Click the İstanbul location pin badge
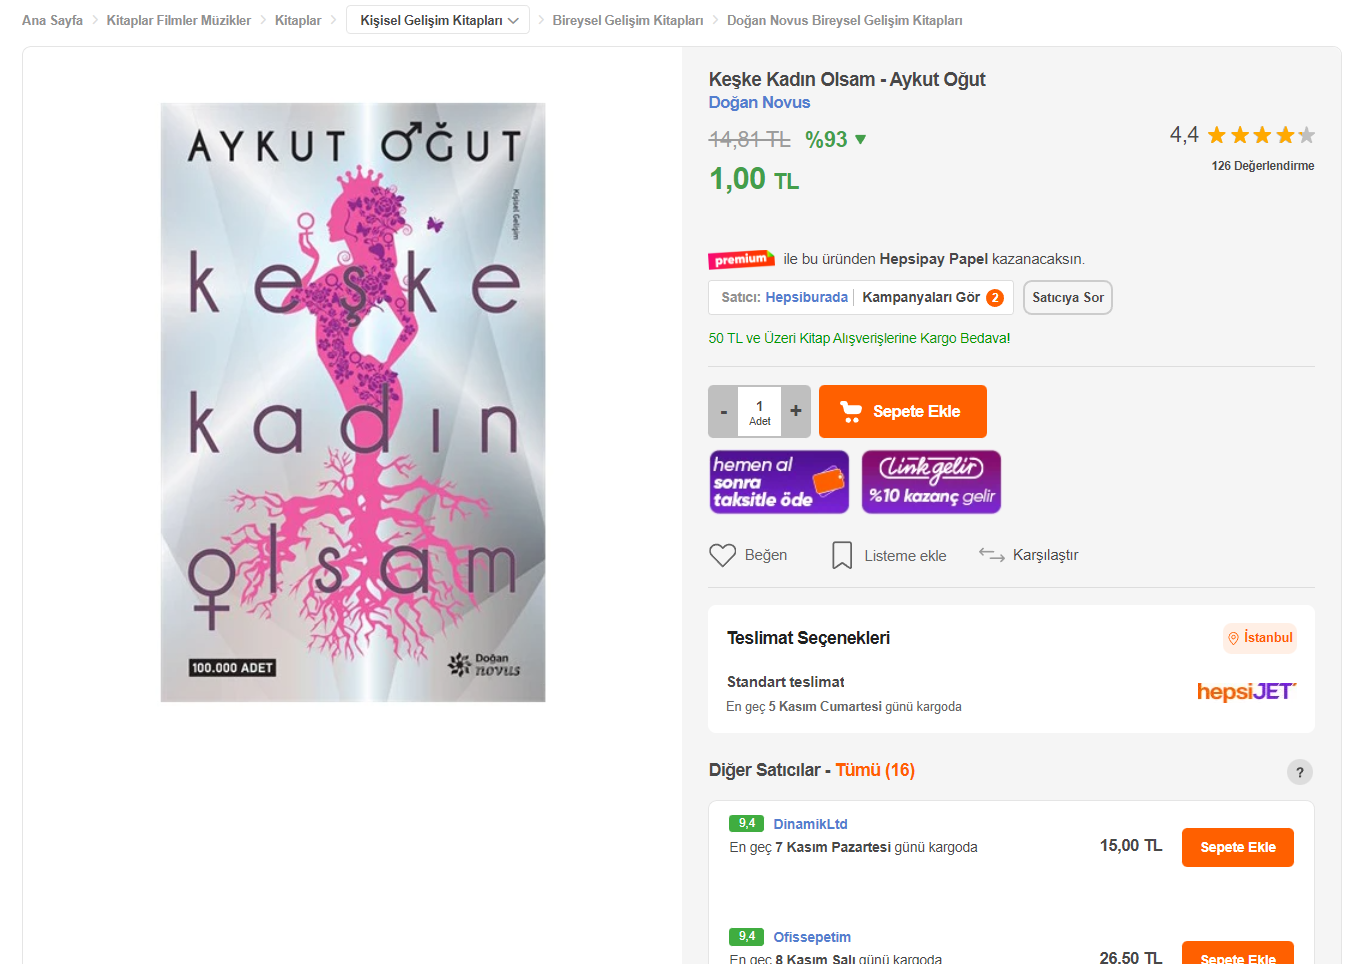 [1260, 638]
